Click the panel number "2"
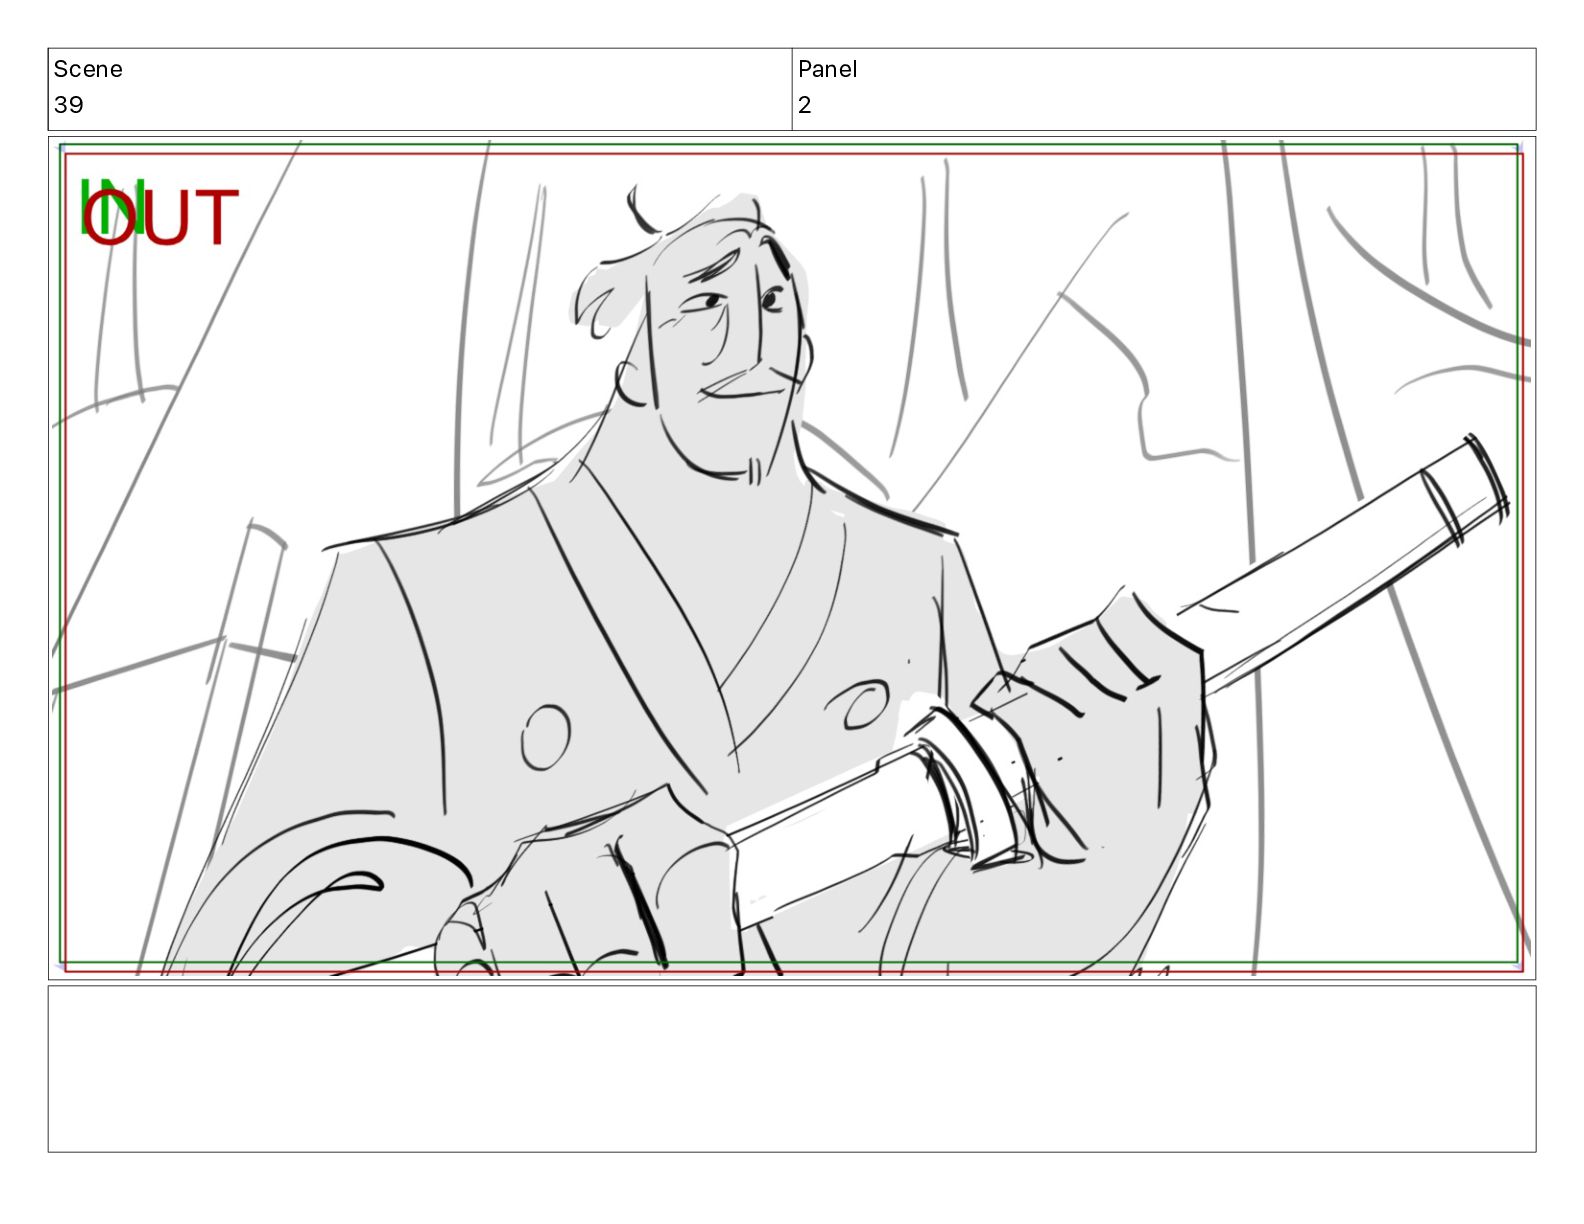Viewport: 1584px width, 1224px height. point(804,105)
